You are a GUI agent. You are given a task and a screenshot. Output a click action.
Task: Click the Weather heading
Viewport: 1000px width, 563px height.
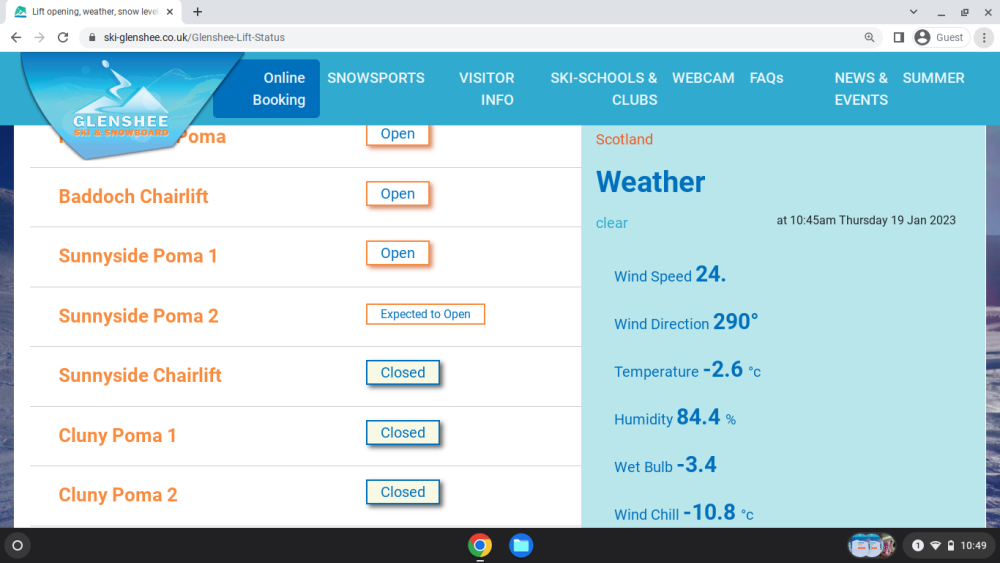click(x=651, y=182)
